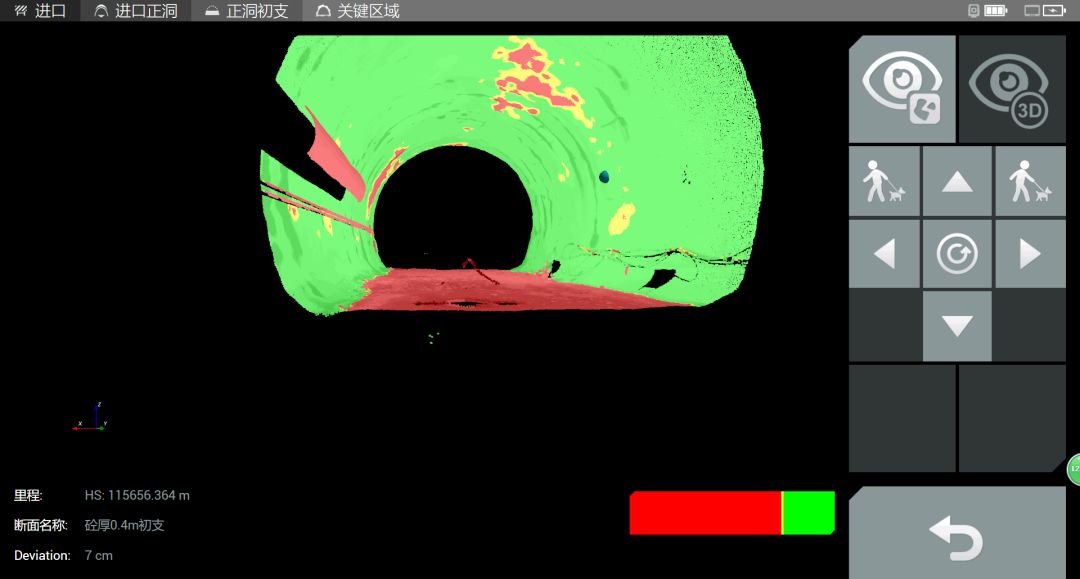Select the HS: 115656.364 m mileage value
Image resolution: width=1080 pixels, height=579 pixels.
pyautogui.click(x=137, y=495)
